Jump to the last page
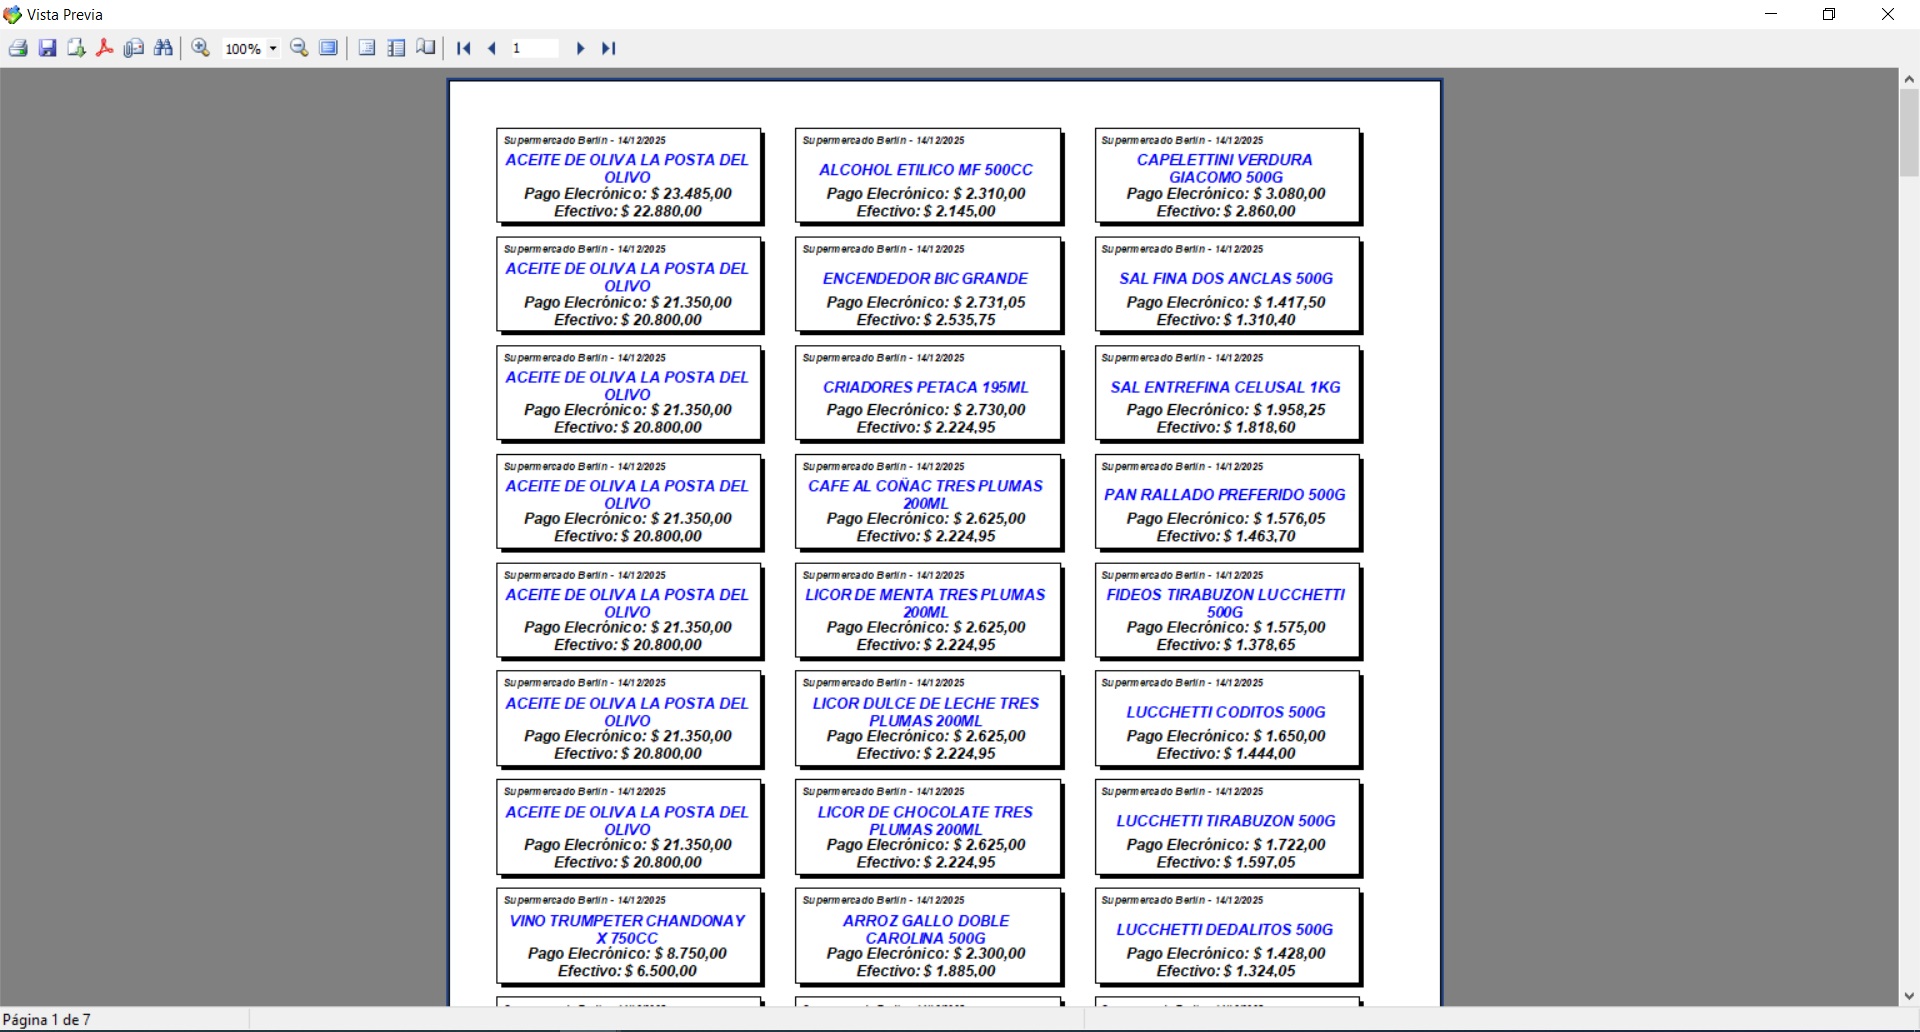1920x1032 pixels. point(608,48)
